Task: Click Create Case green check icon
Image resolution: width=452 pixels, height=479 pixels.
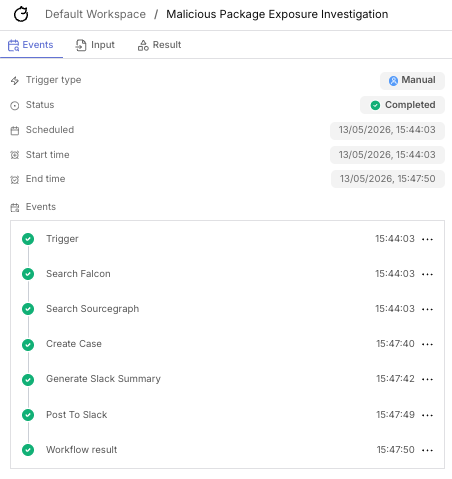Action: (x=28, y=344)
